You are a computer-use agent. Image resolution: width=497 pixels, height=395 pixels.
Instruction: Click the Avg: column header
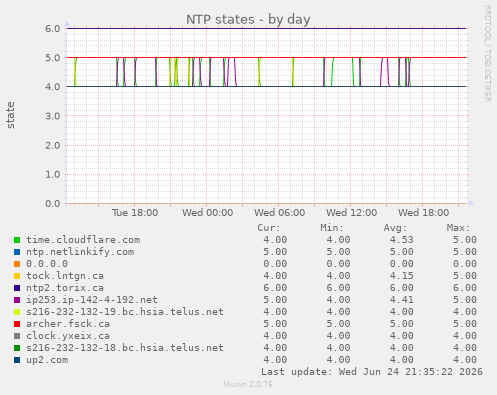point(395,228)
